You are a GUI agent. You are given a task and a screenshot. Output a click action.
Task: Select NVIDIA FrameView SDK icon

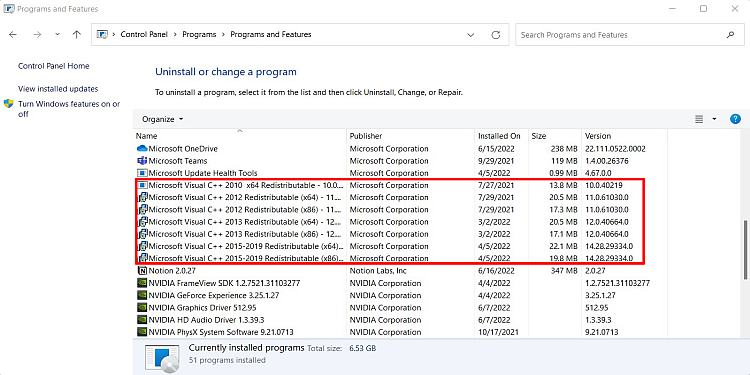click(x=142, y=283)
